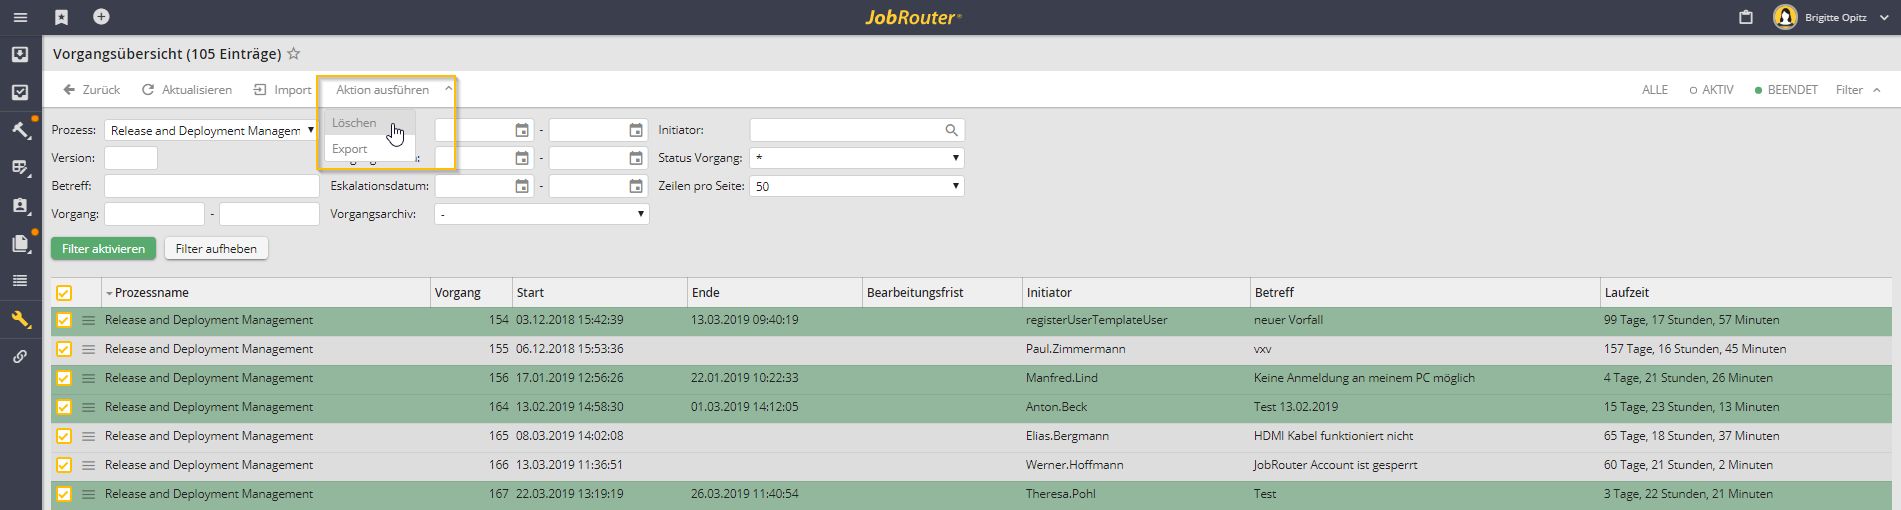Open the Zeilen pro Seite dropdown
1901x510 pixels.
[857, 186]
